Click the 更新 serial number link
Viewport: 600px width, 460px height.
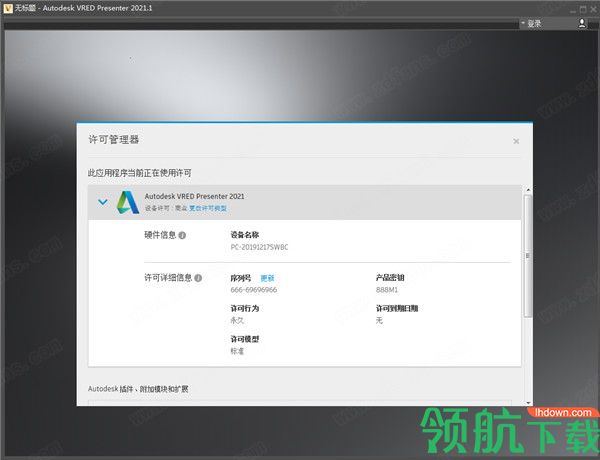(x=267, y=278)
